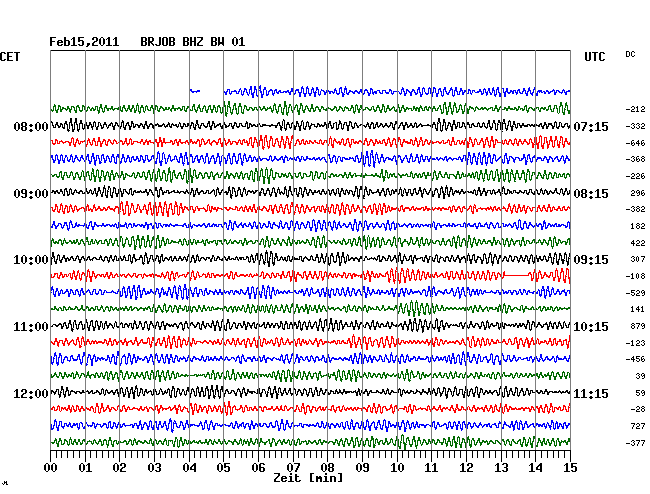Select minute 05 on the time axis

(x=223, y=468)
